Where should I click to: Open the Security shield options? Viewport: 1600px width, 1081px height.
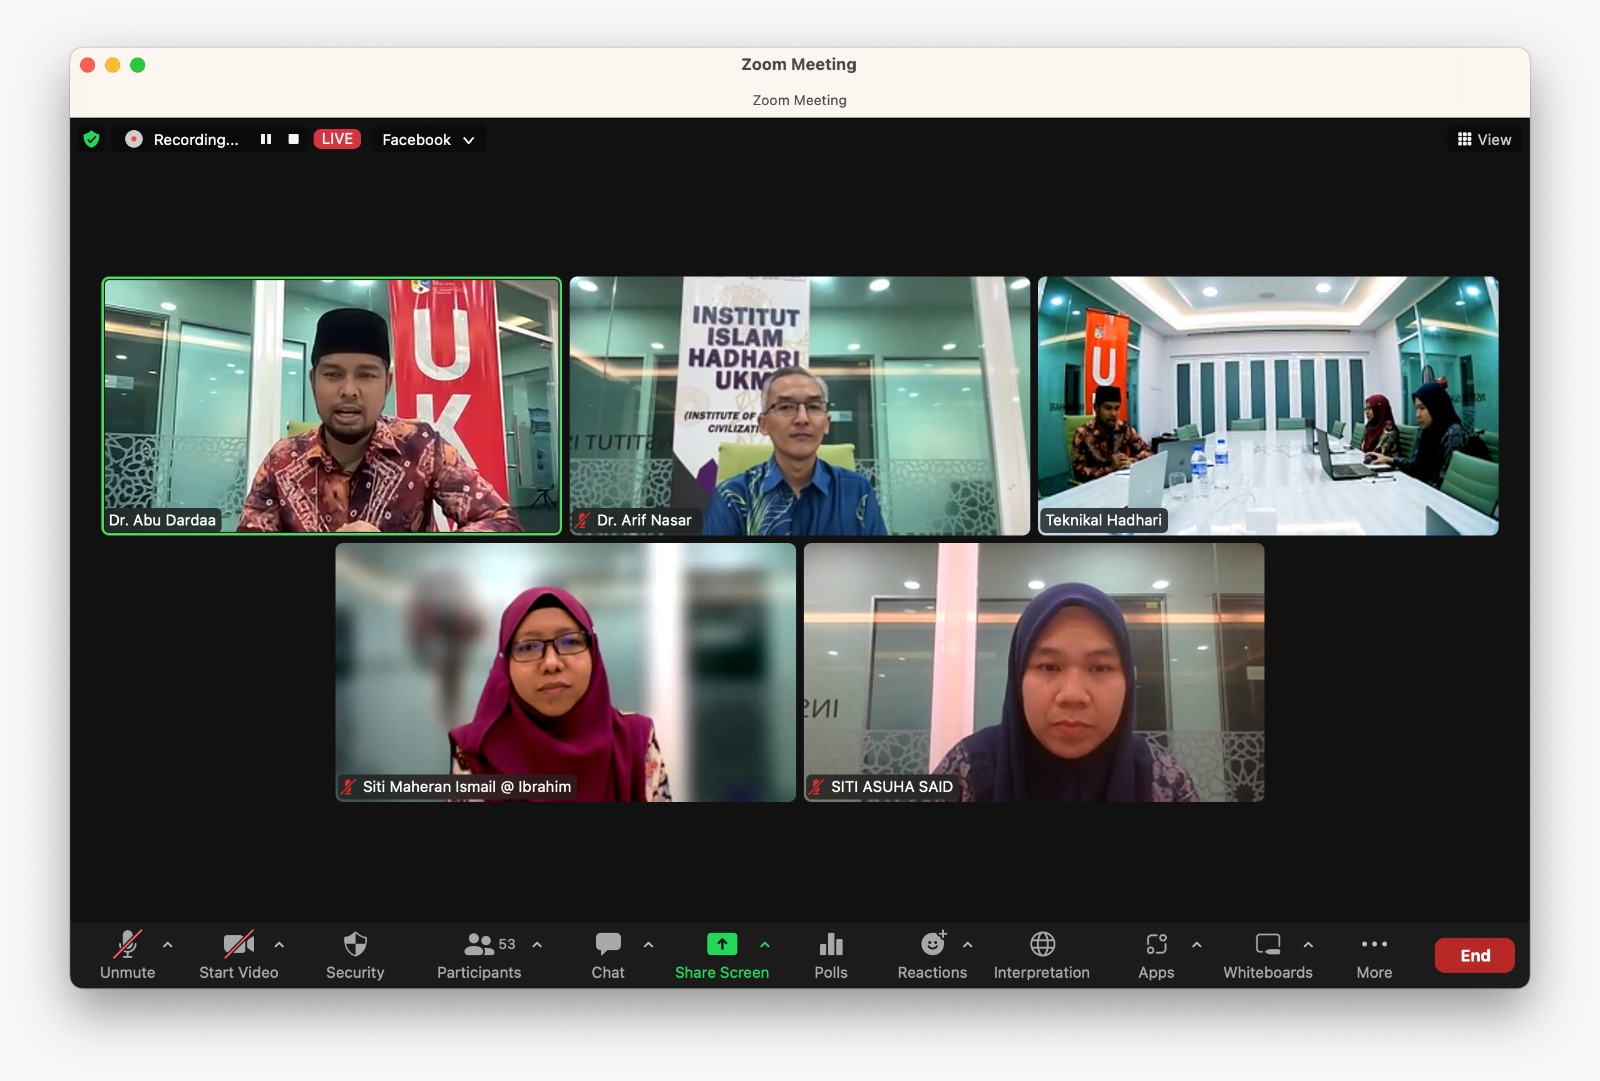click(x=355, y=955)
